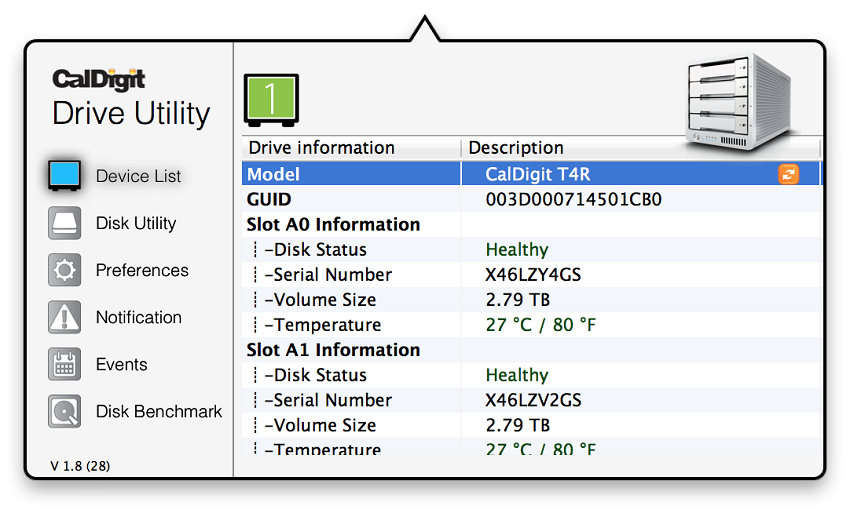Click the orange refresh icon in Model row

789,174
